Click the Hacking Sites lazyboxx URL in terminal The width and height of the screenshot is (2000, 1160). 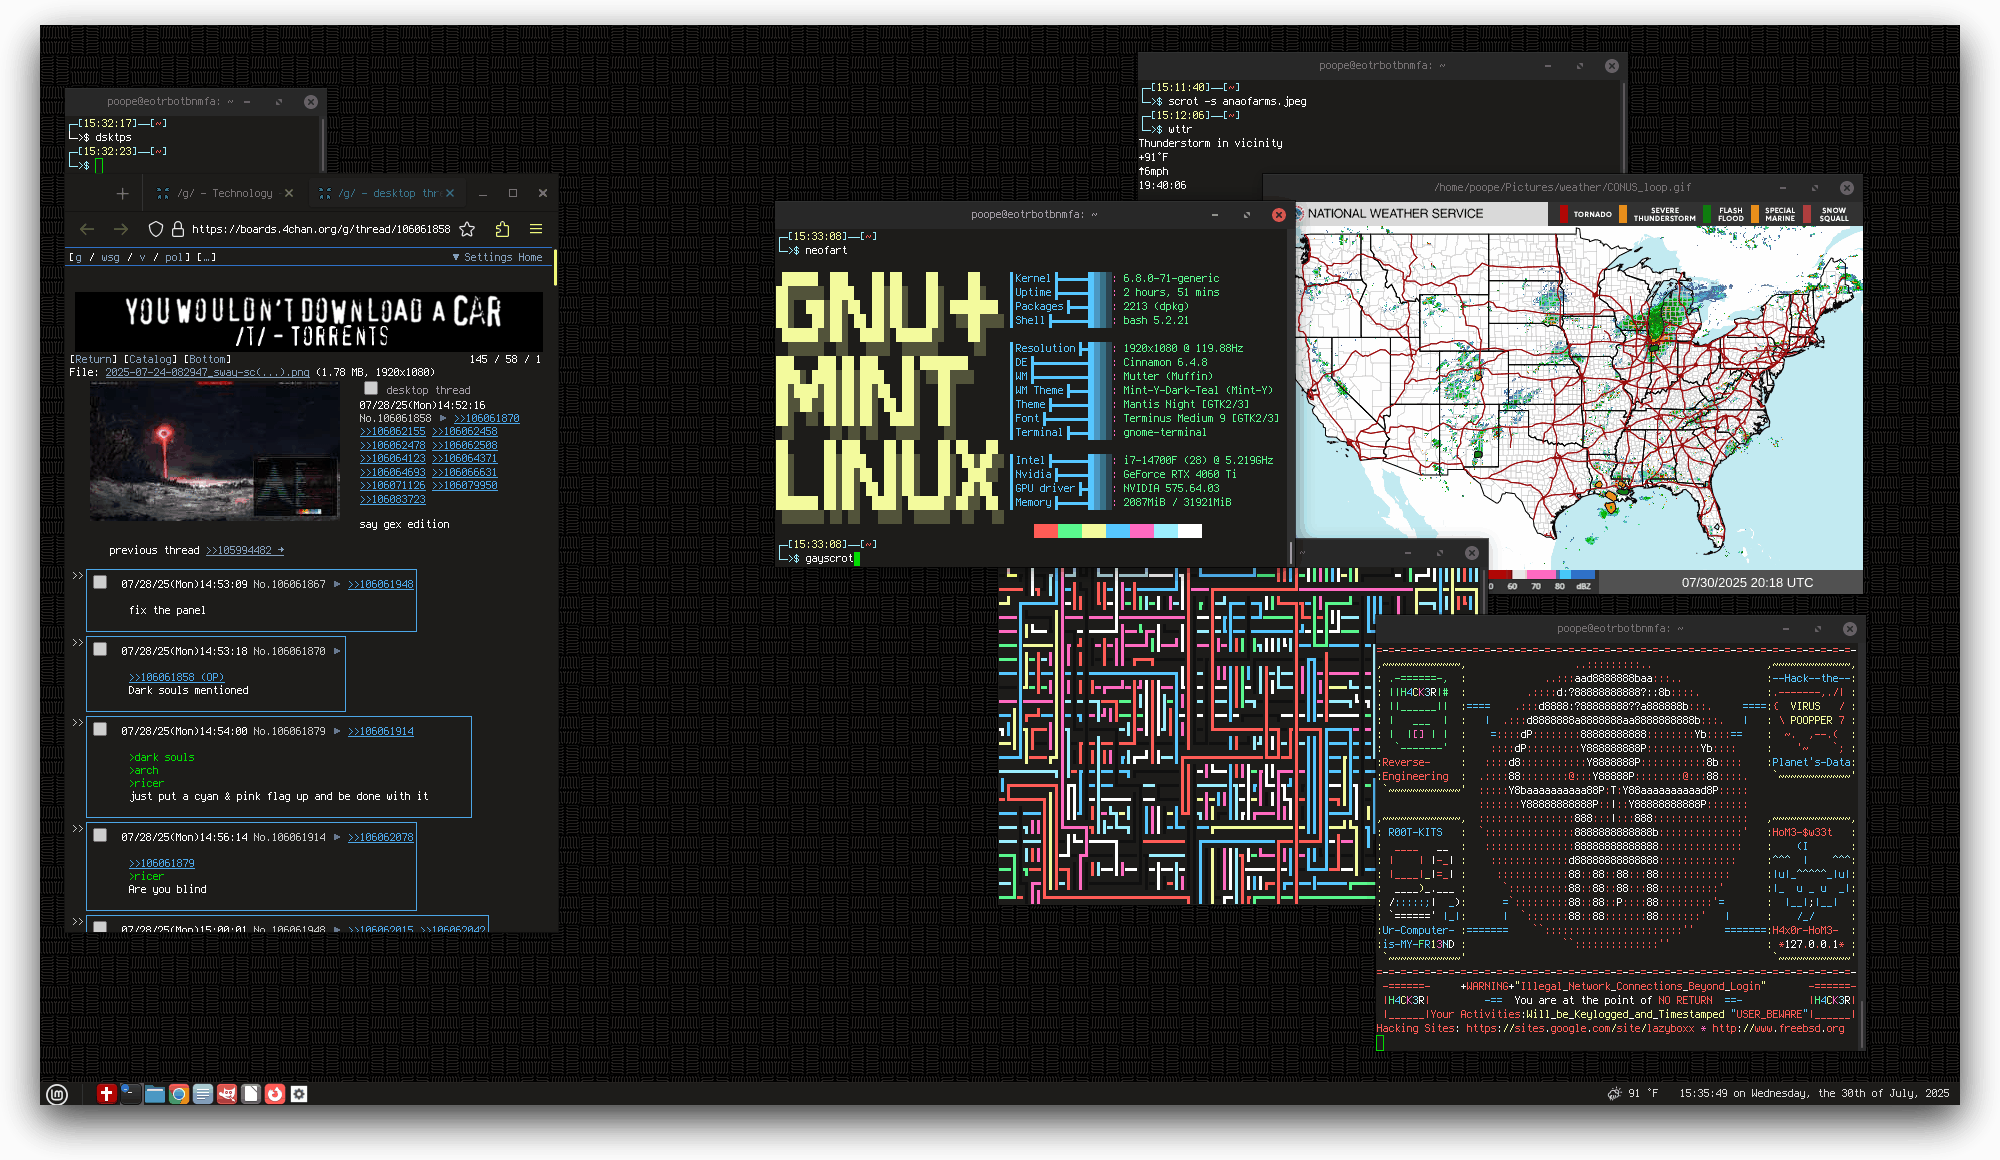point(1580,1028)
